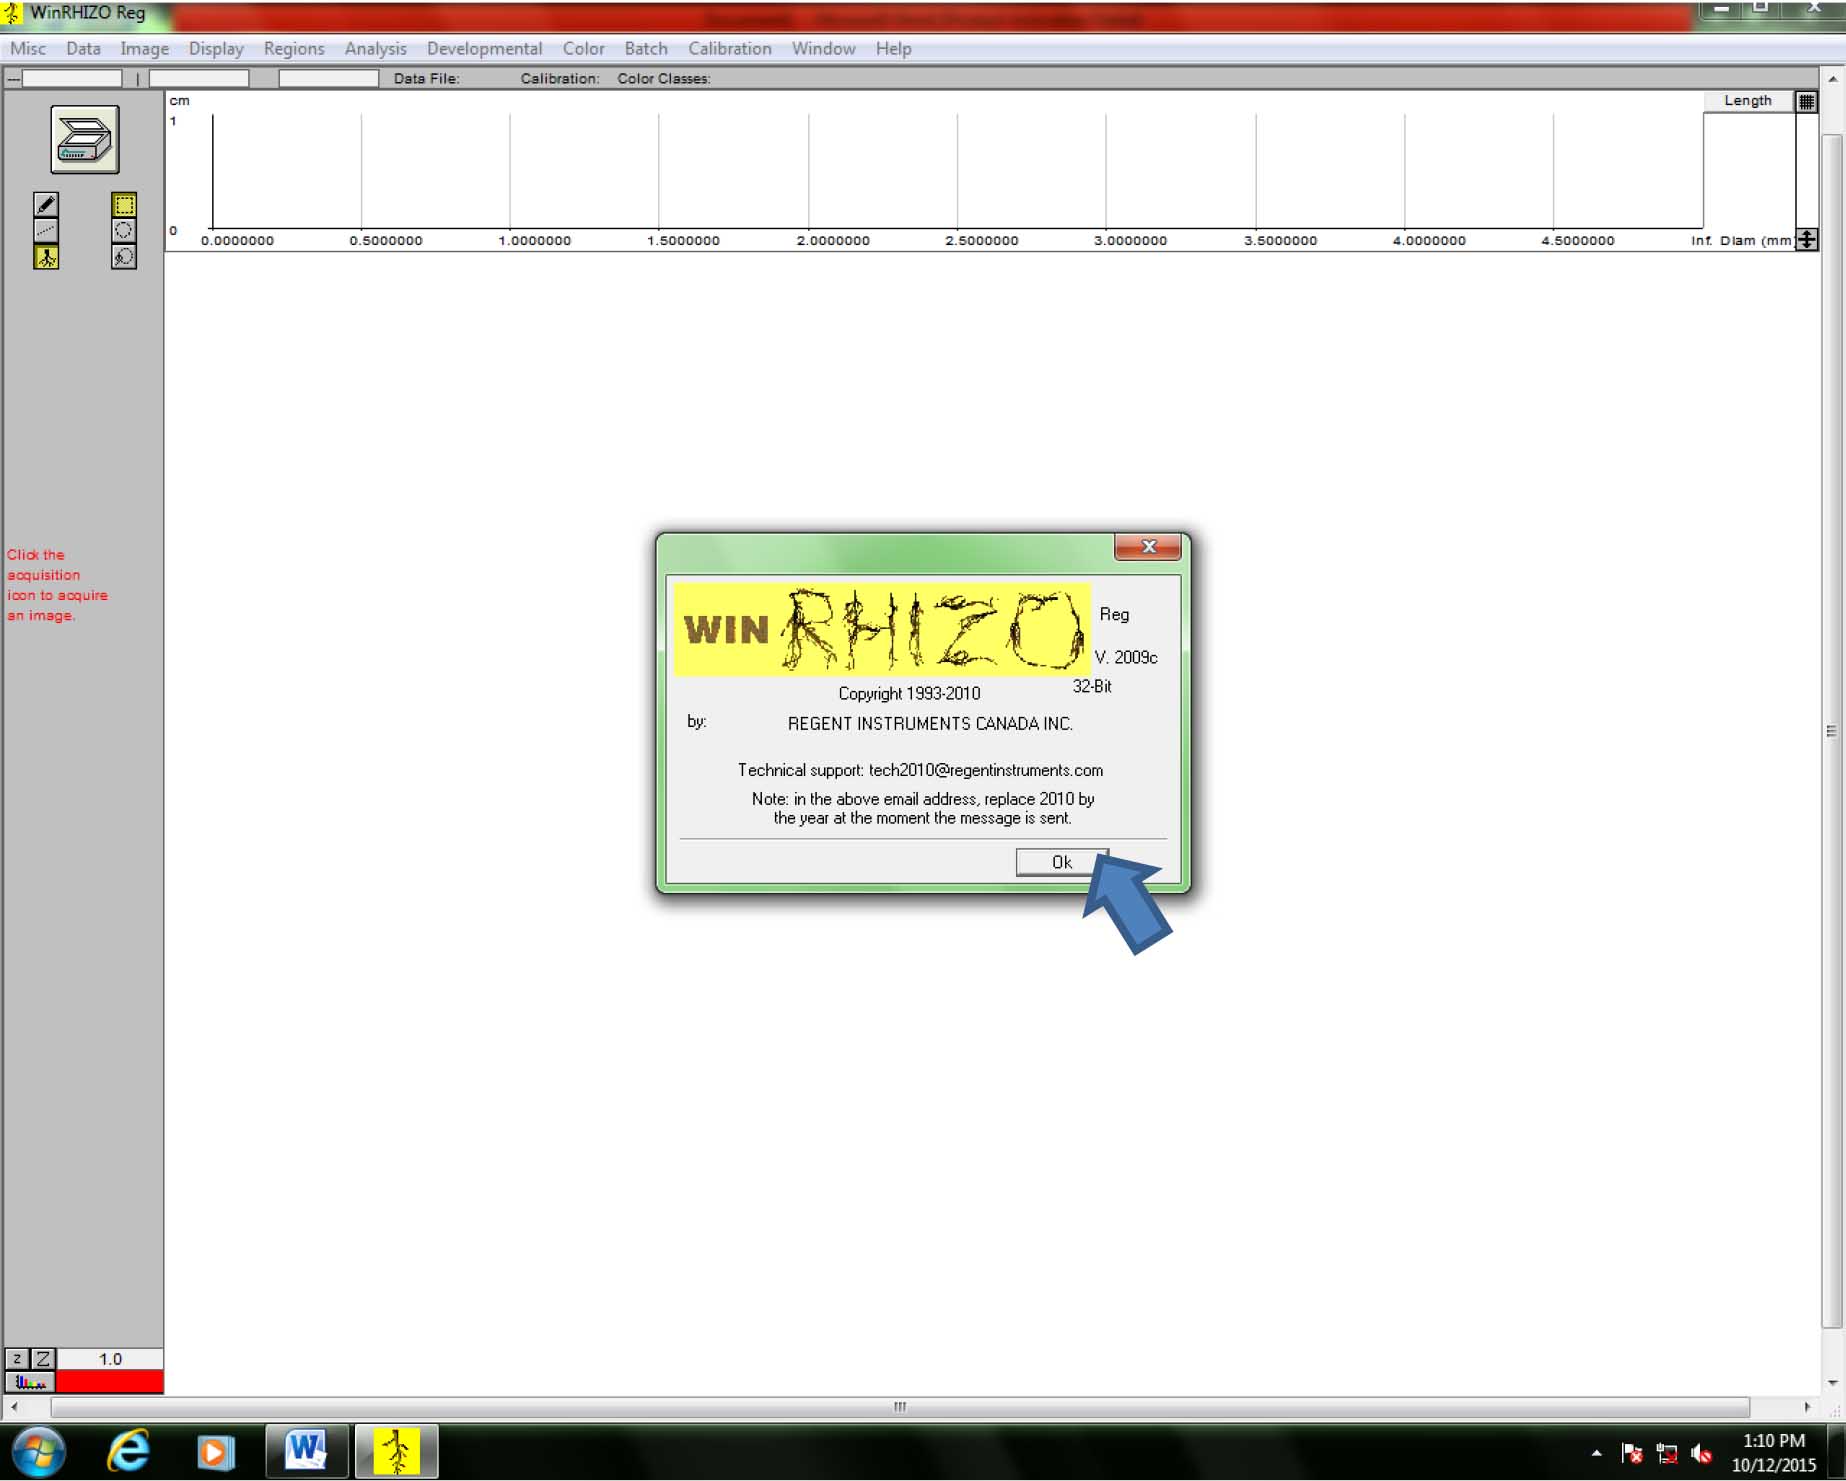Open the Calibration menu
Image resolution: width=1846 pixels, height=1481 pixels.
(729, 48)
